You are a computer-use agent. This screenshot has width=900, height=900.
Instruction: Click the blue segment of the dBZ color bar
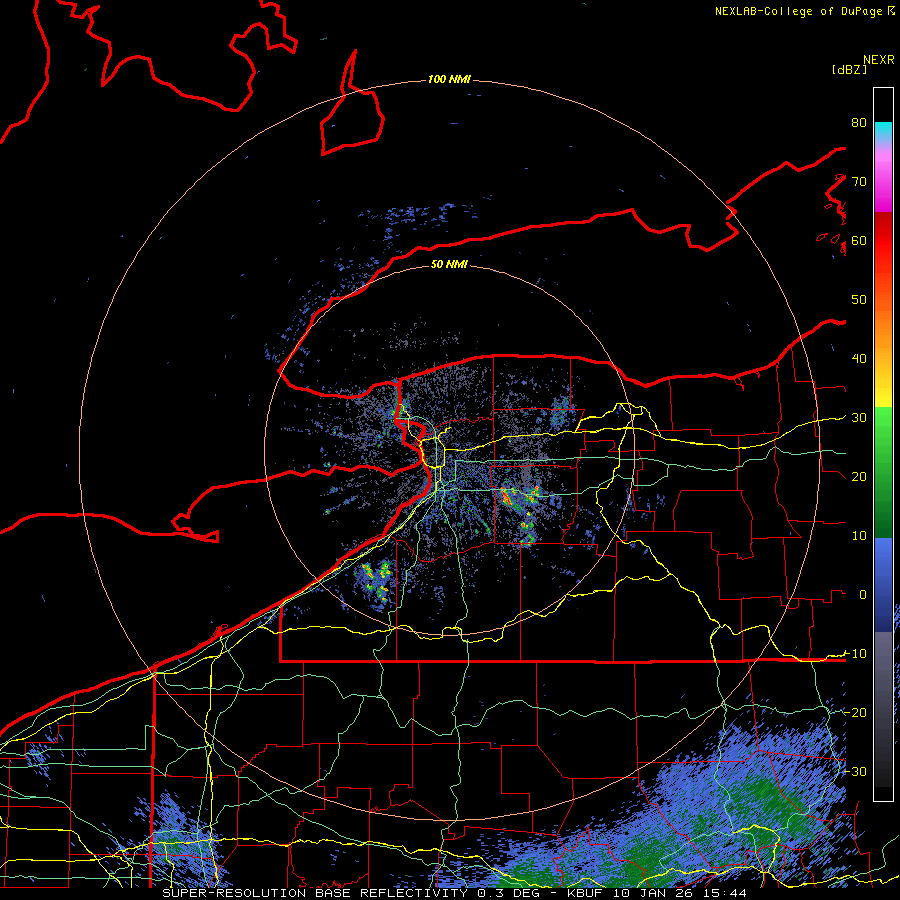coord(883,584)
